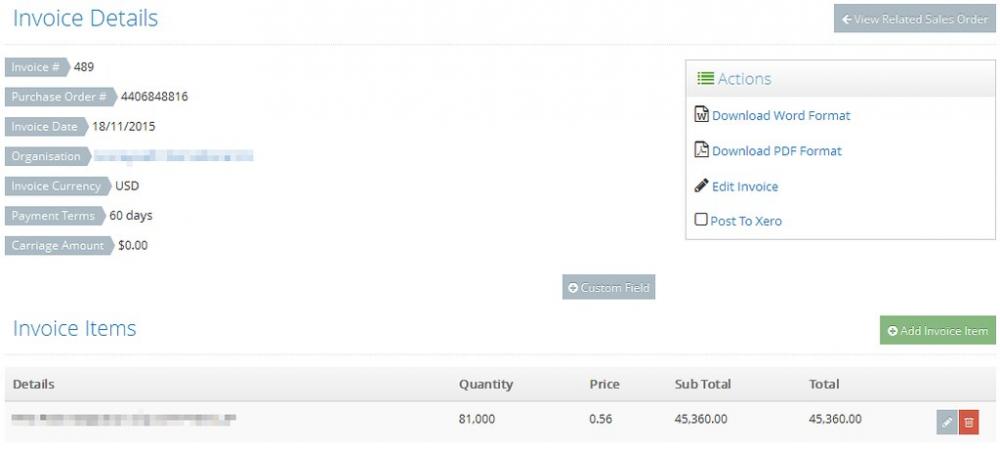Open the Download PDF Format link
Image resolution: width=1000 pixels, height=449 pixels.
click(x=776, y=151)
